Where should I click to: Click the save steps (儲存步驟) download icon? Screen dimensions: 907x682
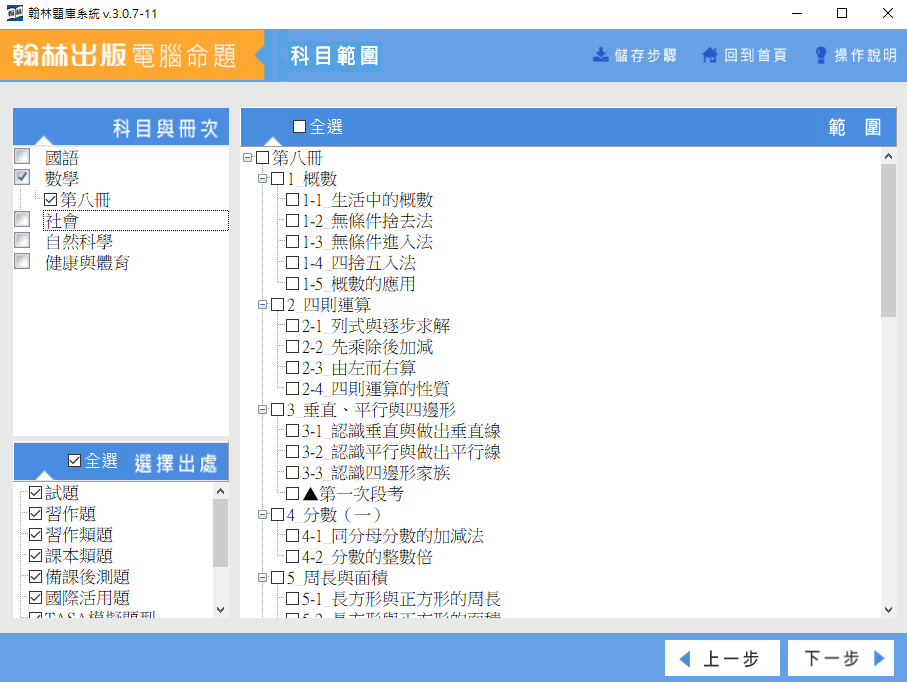tap(601, 55)
